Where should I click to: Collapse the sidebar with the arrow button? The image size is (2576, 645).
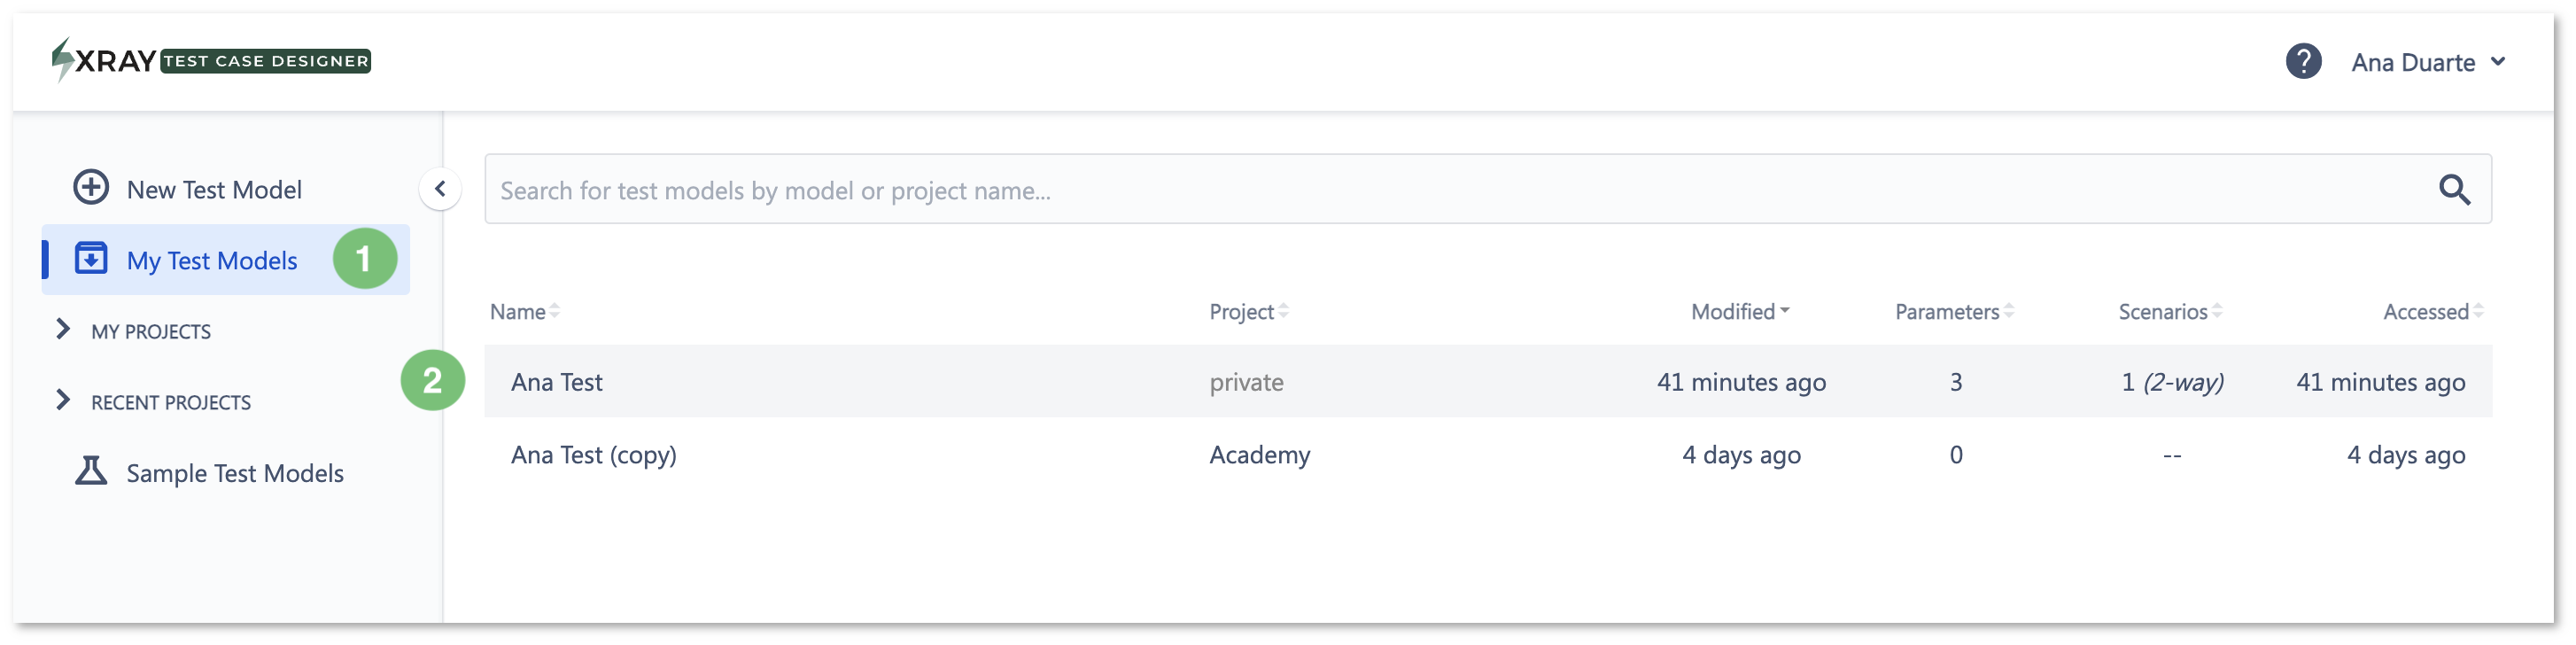click(440, 188)
